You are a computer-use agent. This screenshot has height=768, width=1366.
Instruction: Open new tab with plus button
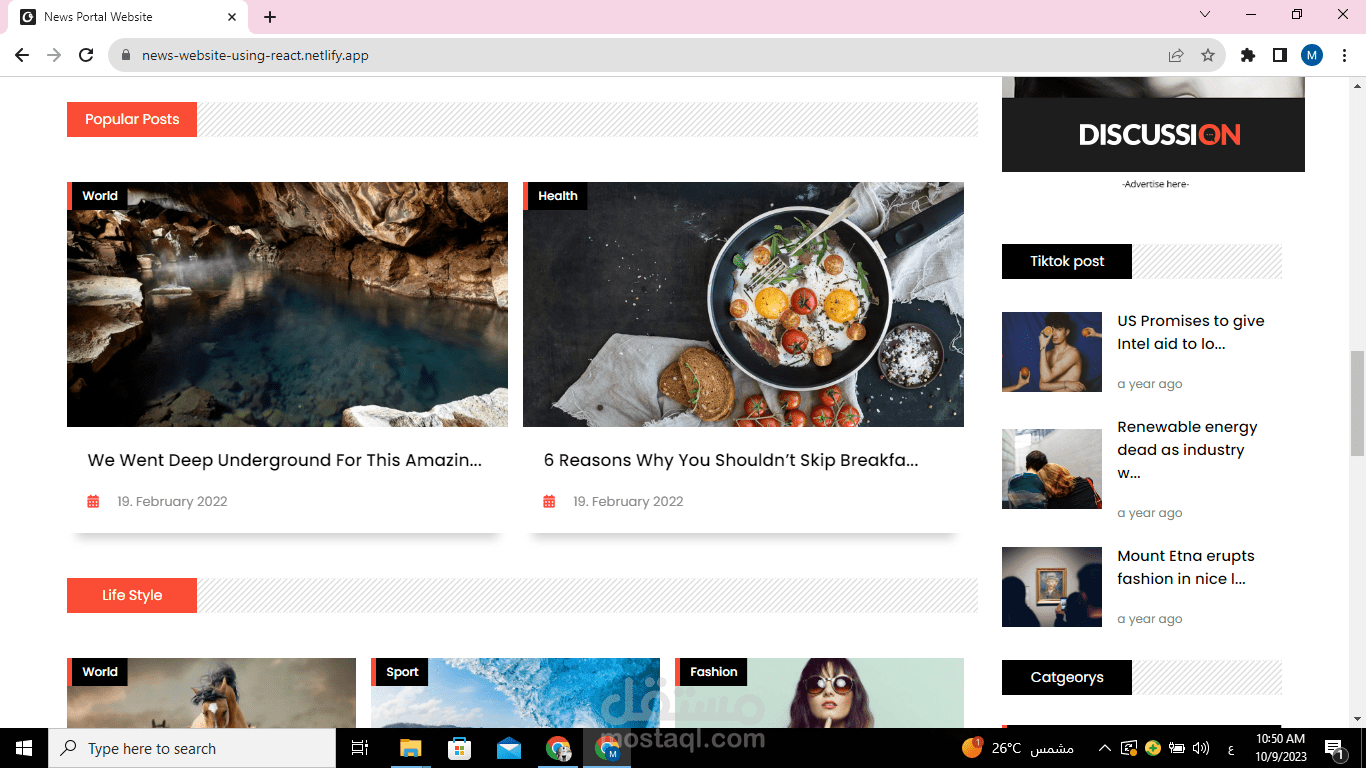[x=270, y=17]
